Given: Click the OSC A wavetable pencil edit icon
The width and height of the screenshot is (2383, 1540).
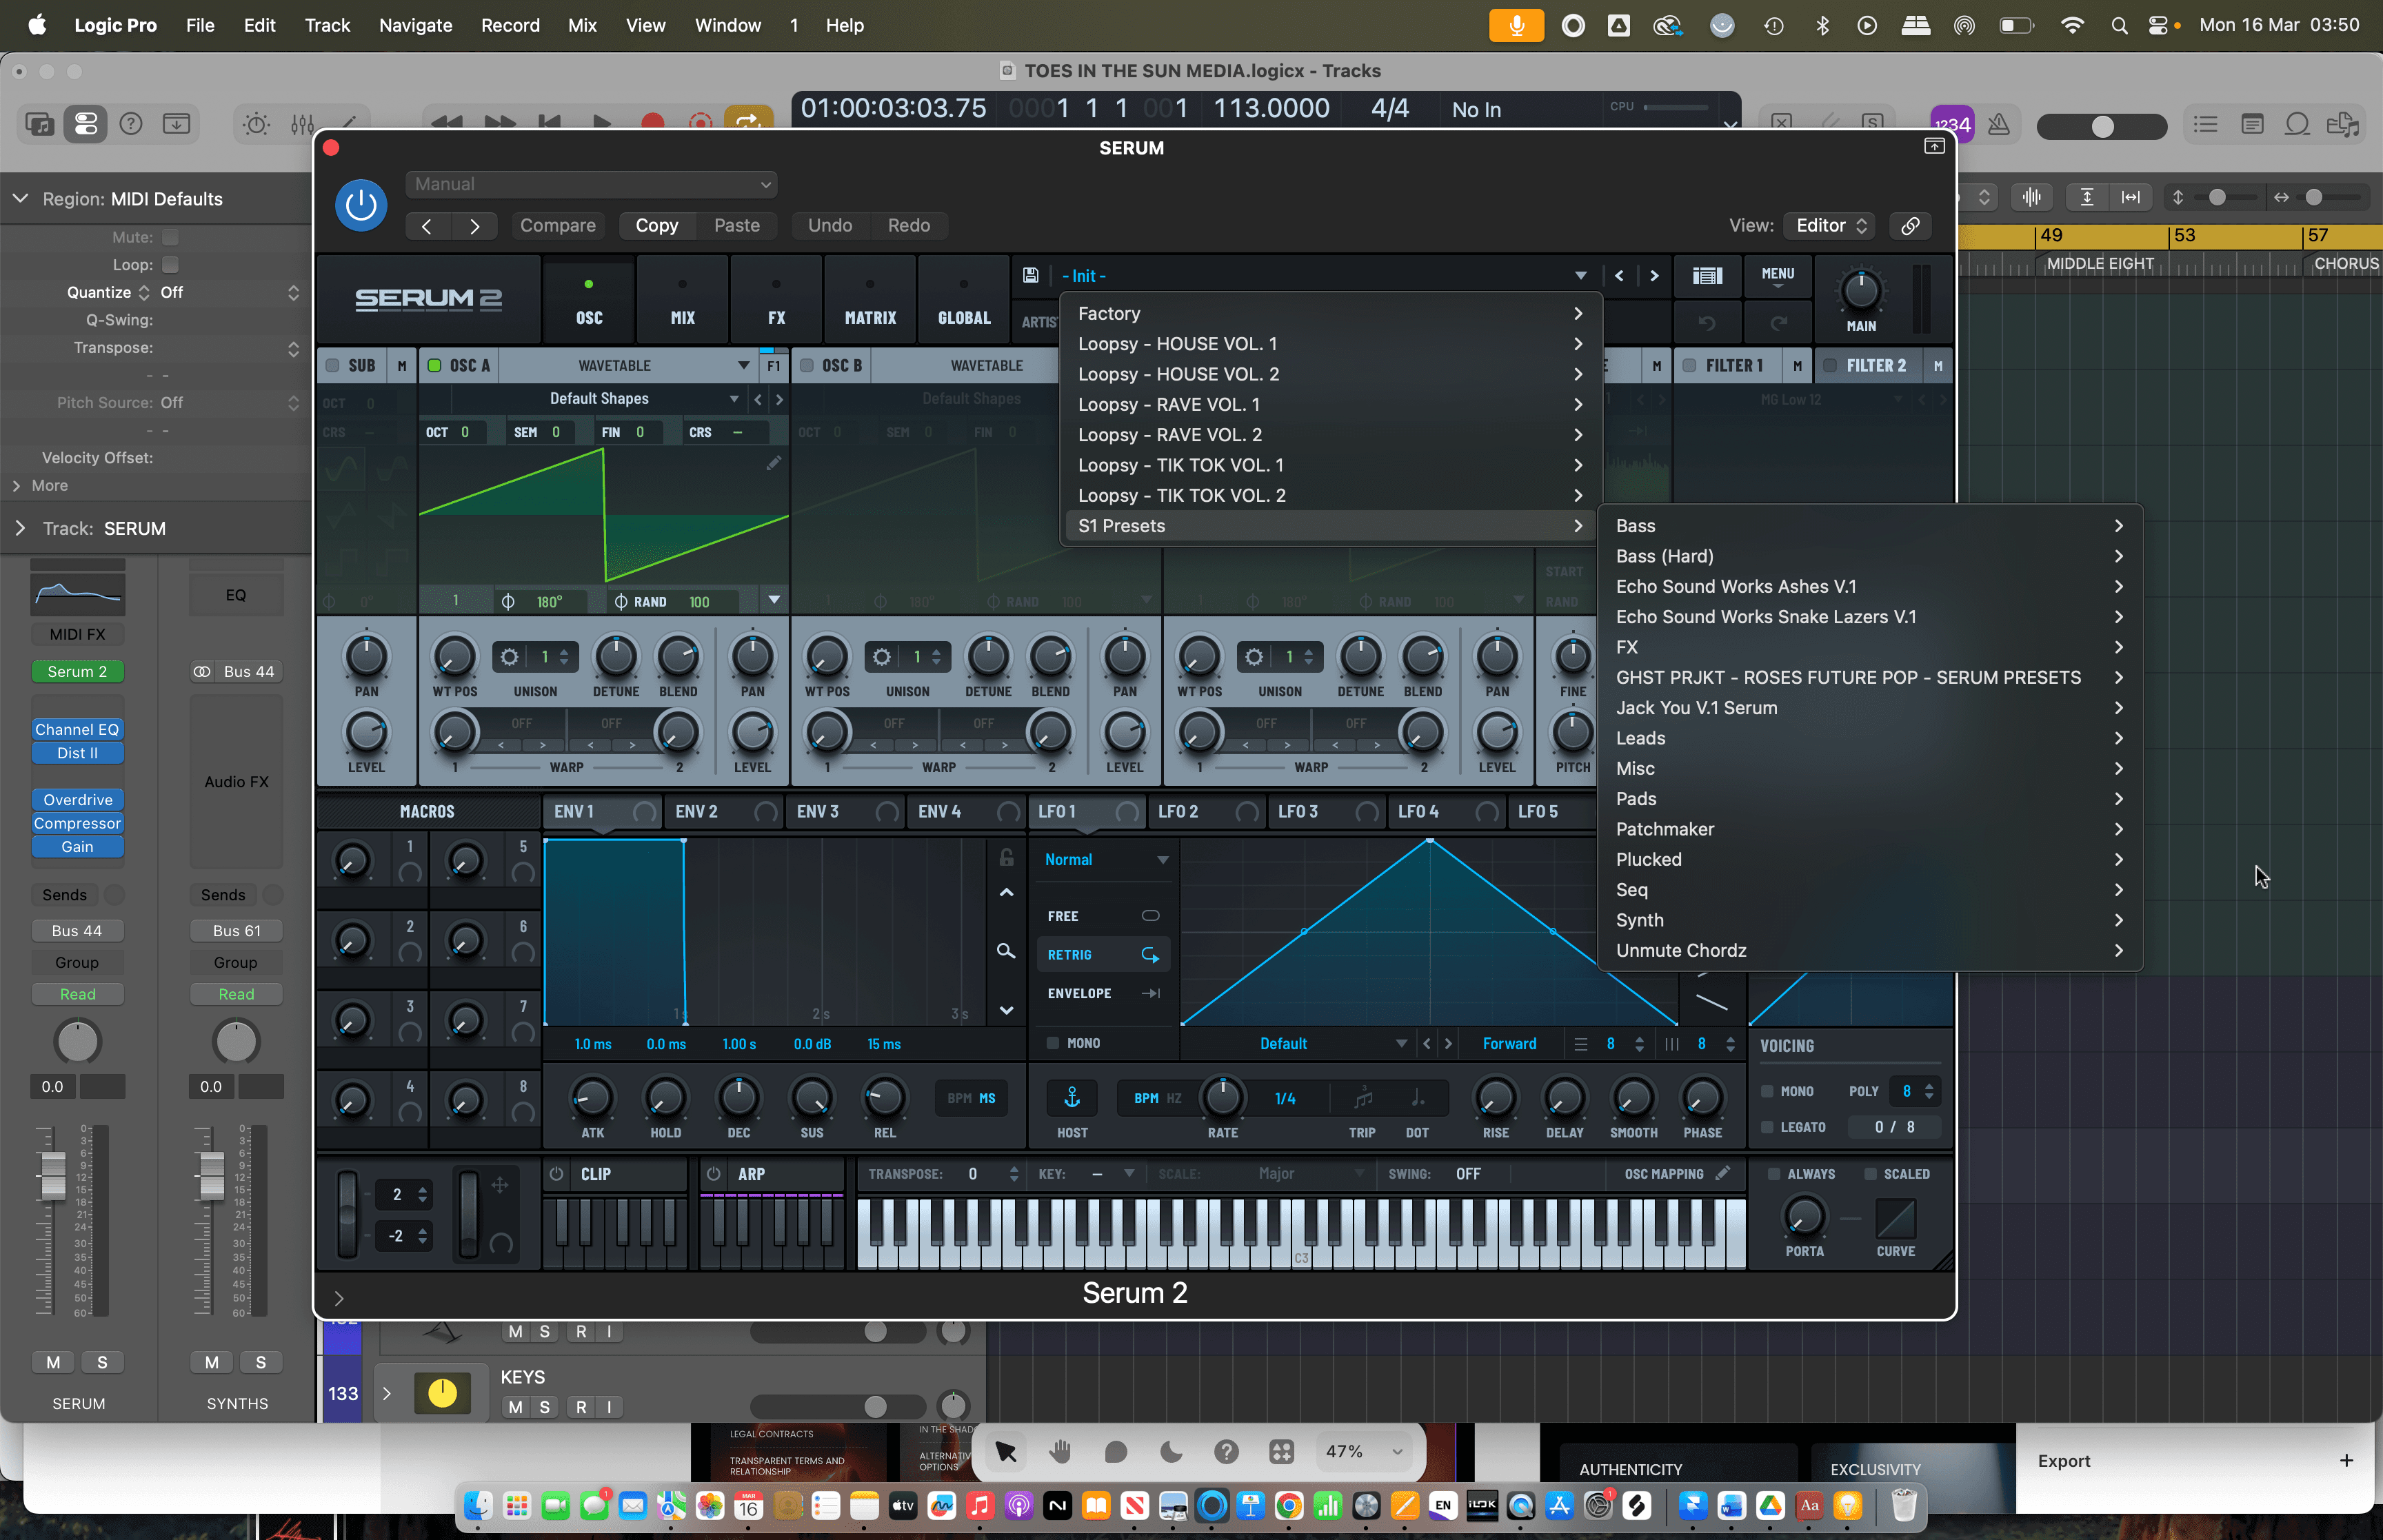Looking at the screenshot, I should [x=774, y=463].
